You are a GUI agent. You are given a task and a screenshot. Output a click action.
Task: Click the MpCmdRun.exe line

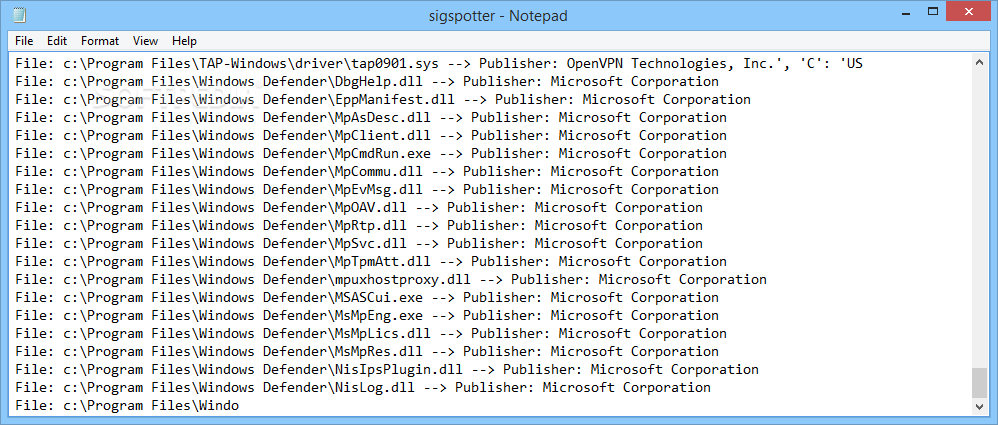(x=371, y=153)
